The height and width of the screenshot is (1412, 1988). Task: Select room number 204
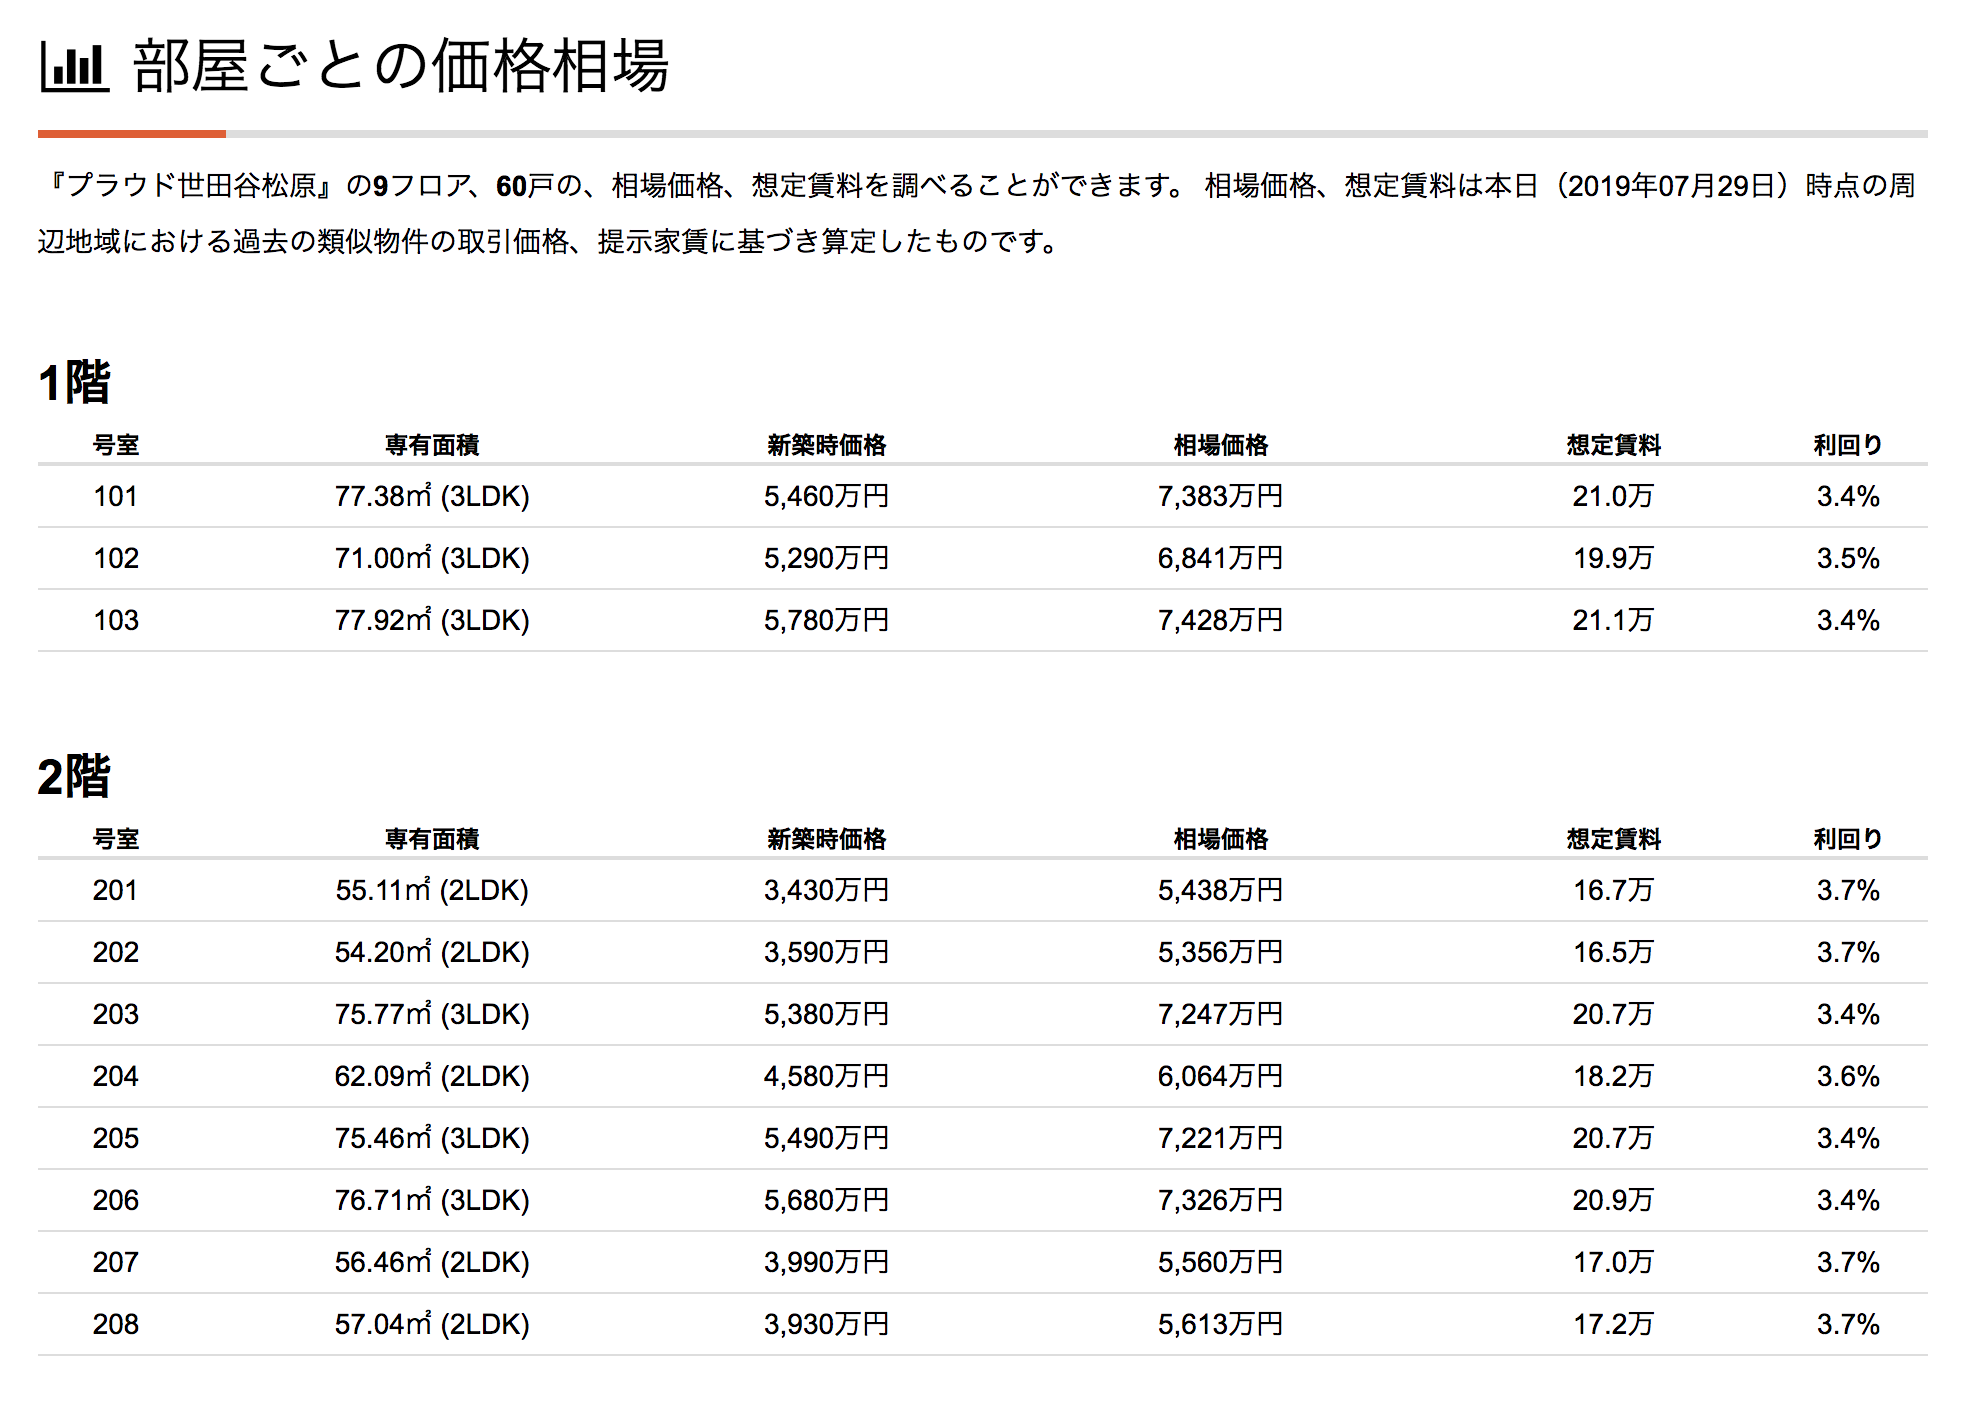(115, 1076)
